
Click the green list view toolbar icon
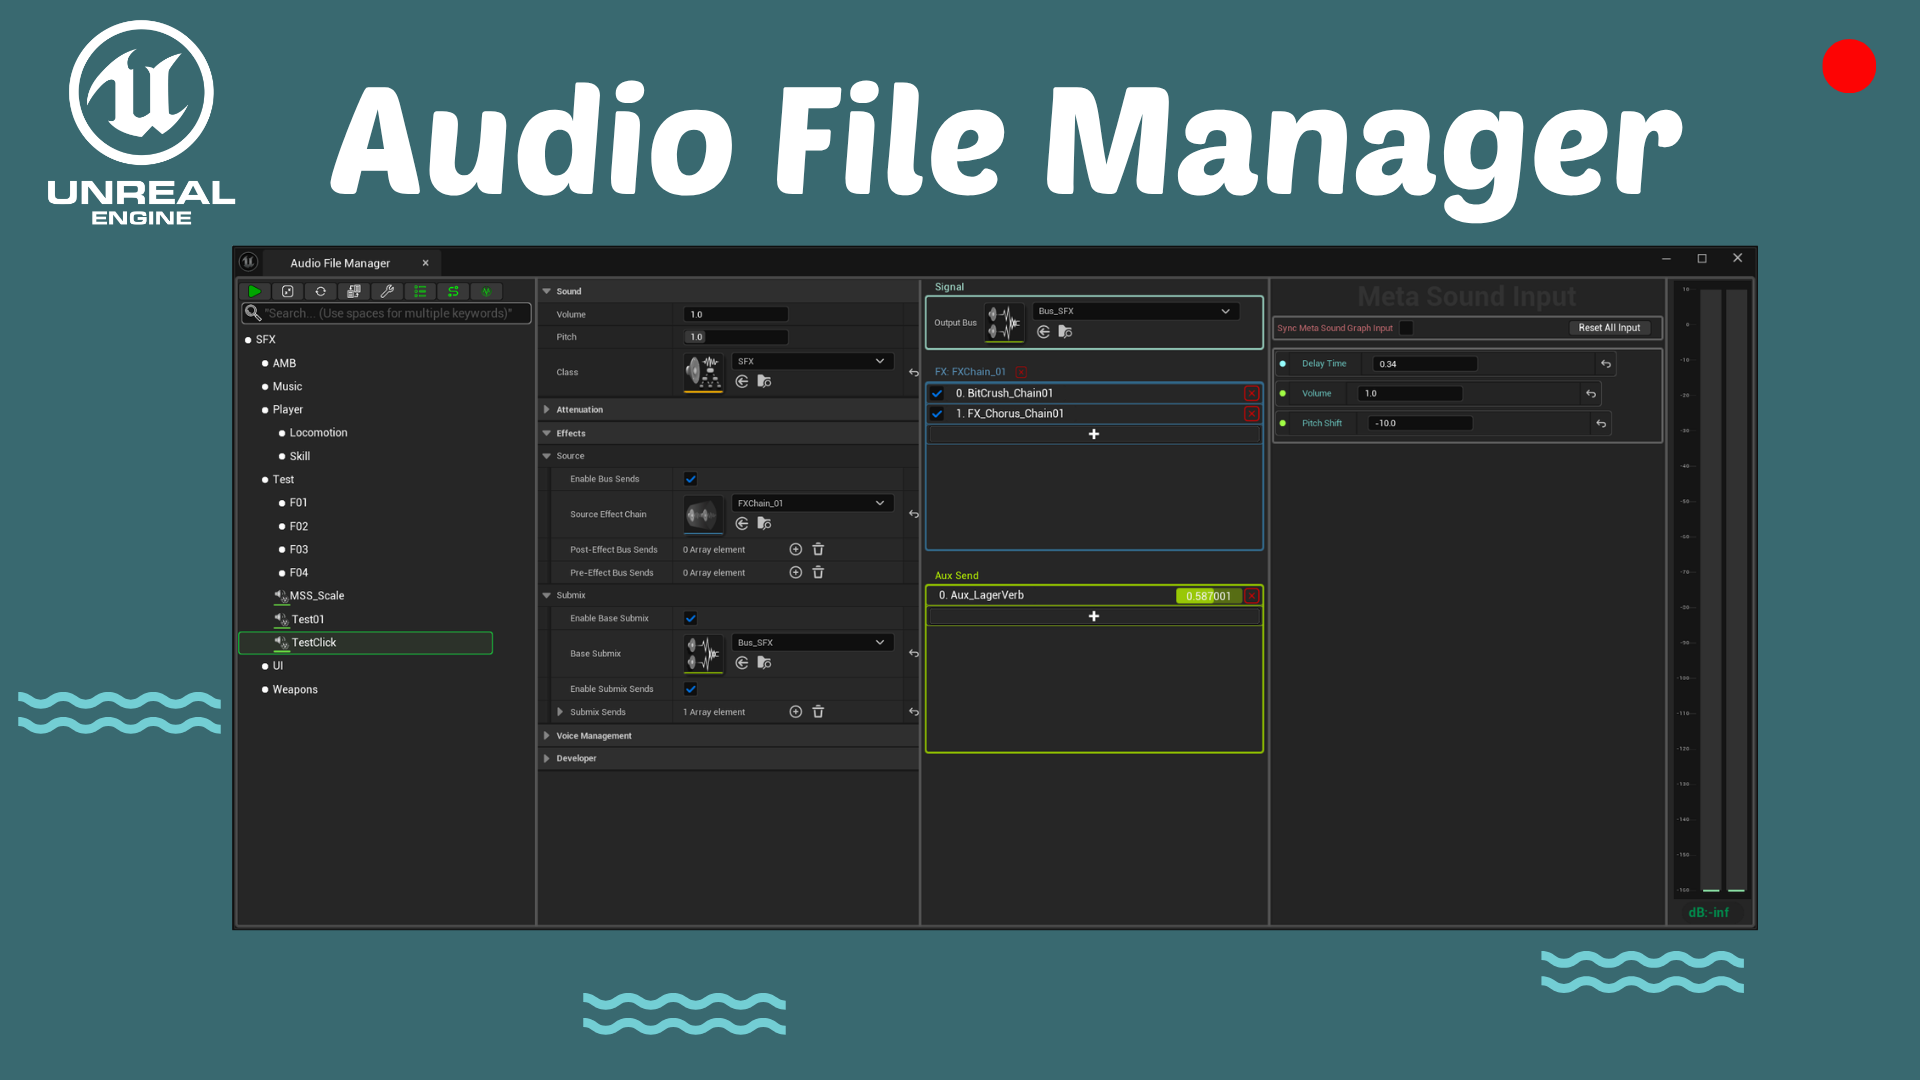(420, 291)
